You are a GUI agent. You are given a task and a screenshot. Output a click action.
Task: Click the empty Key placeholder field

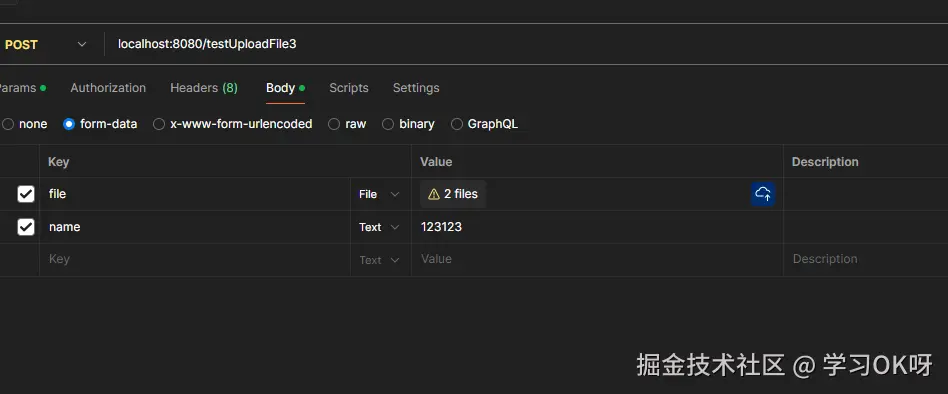tap(195, 260)
